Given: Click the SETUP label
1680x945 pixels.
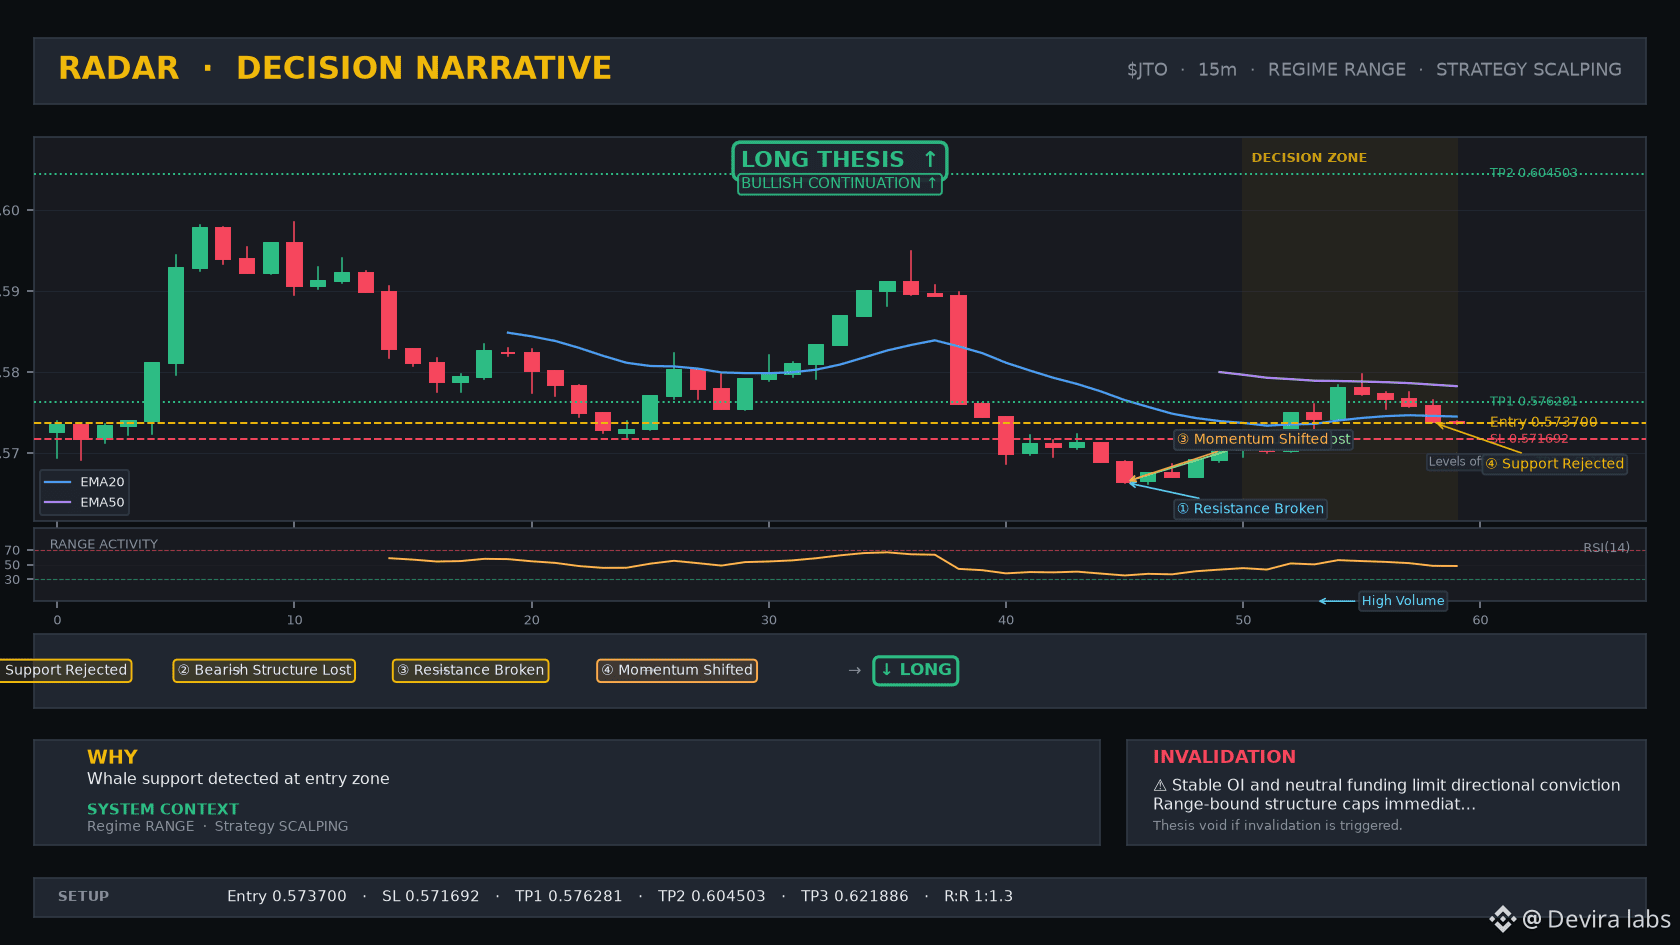Looking at the screenshot, I should pyautogui.click(x=83, y=897).
